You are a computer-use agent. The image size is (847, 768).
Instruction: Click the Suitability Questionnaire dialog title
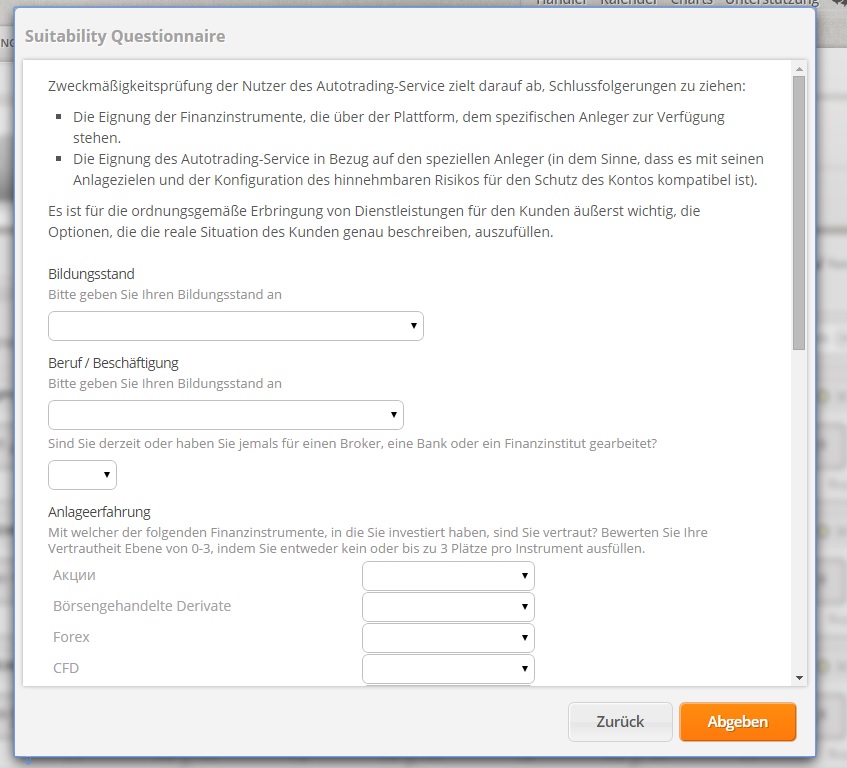125,37
